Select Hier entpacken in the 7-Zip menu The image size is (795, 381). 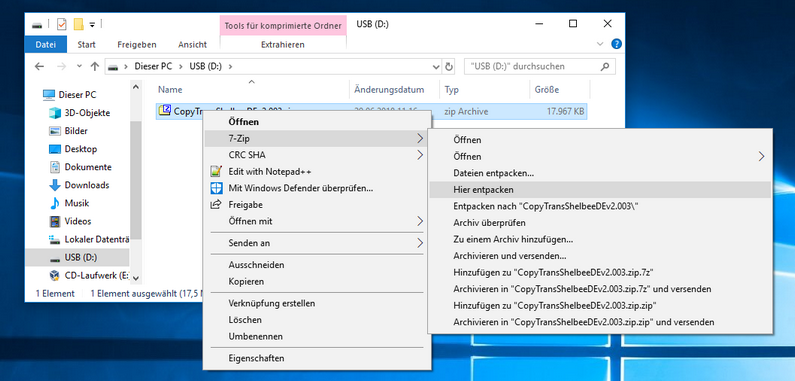(600, 190)
